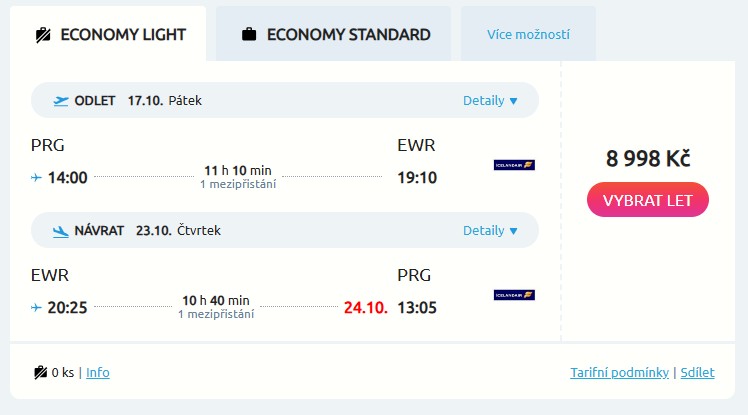Click the Icelandair logo on the outbound flight
Screen dimensions: 748x415
pyautogui.click(x=514, y=165)
